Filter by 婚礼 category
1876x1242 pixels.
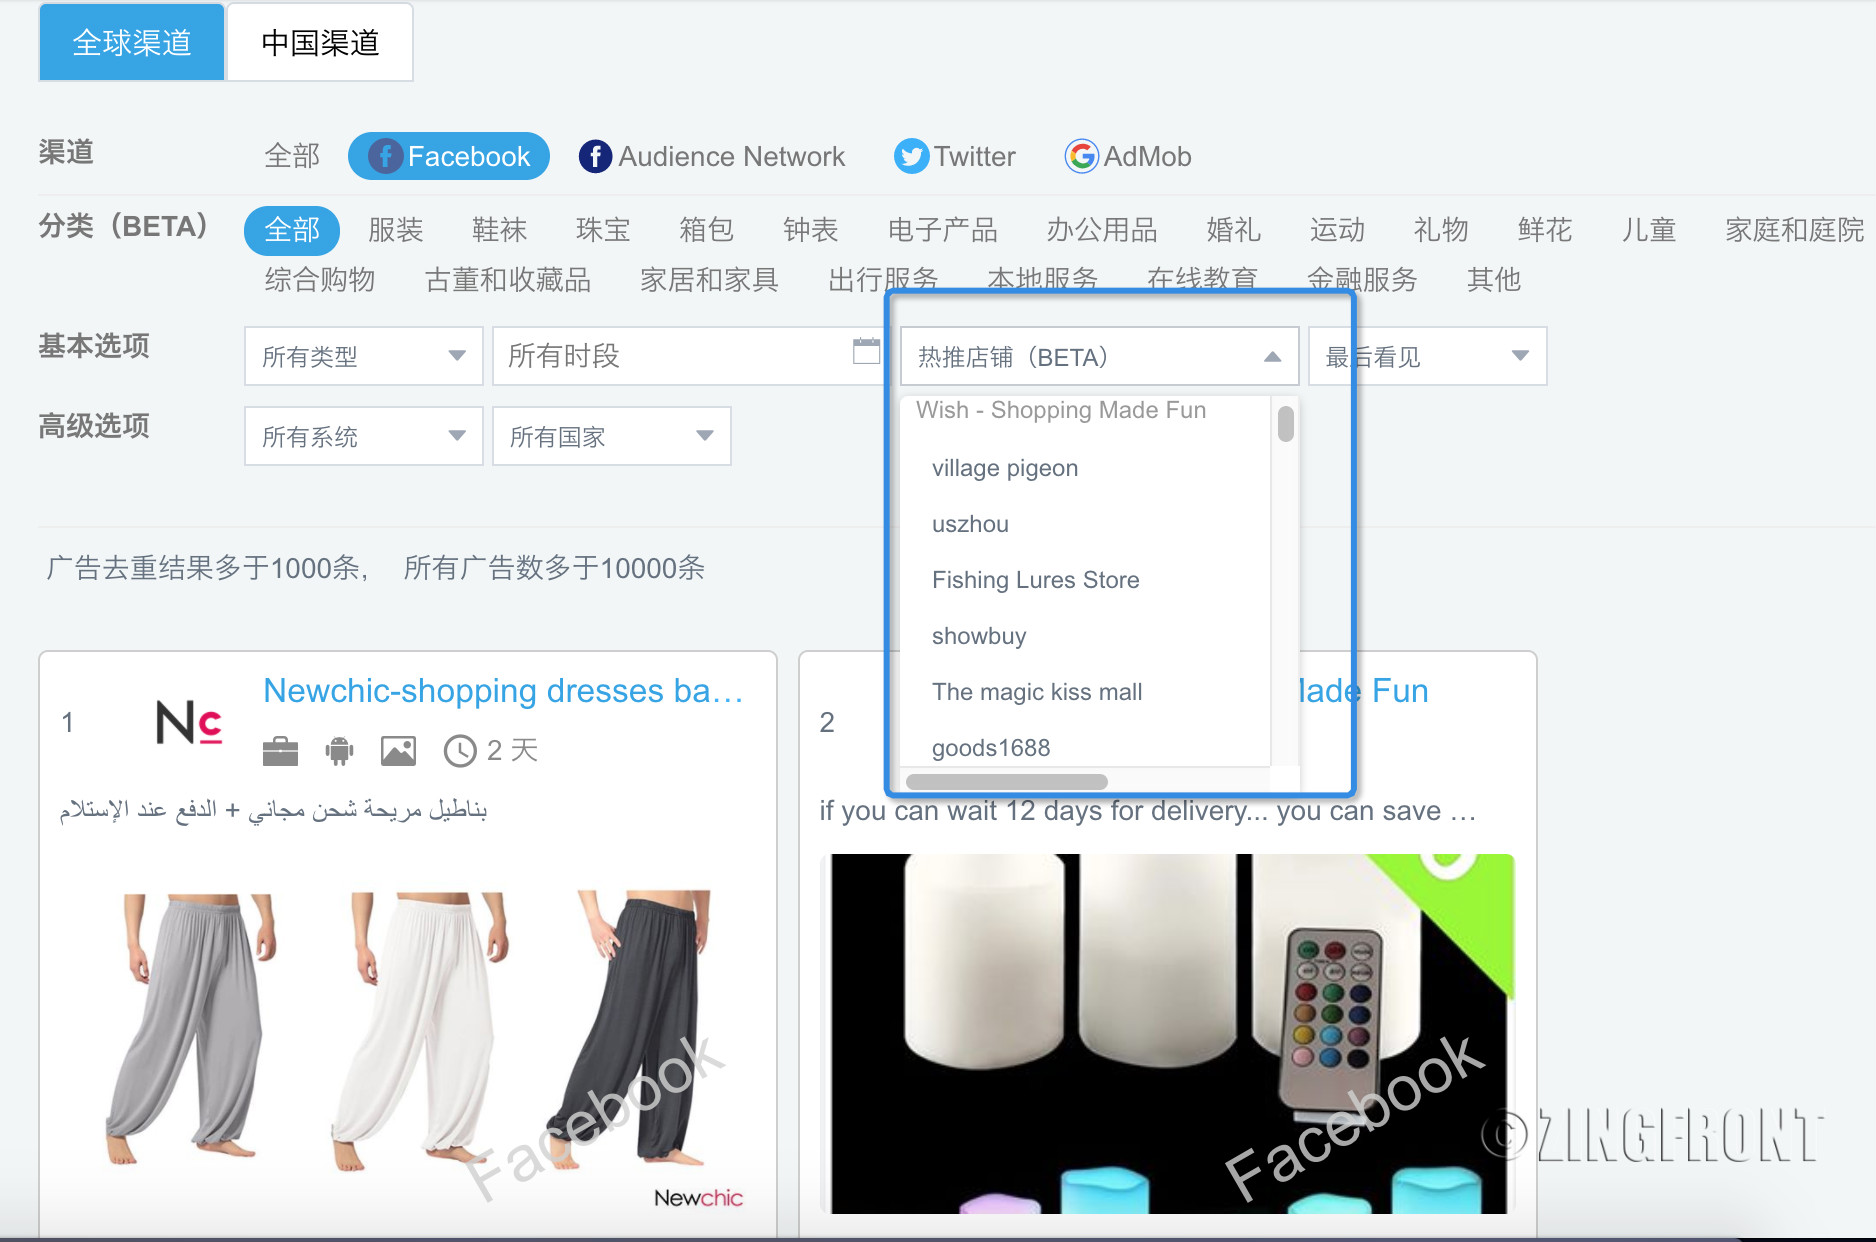pyautogui.click(x=1234, y=230)
